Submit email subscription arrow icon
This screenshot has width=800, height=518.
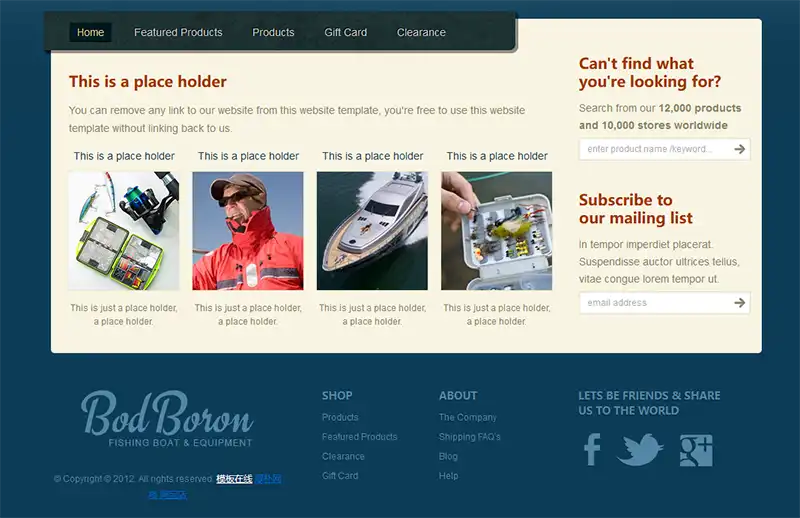point(739,303)
